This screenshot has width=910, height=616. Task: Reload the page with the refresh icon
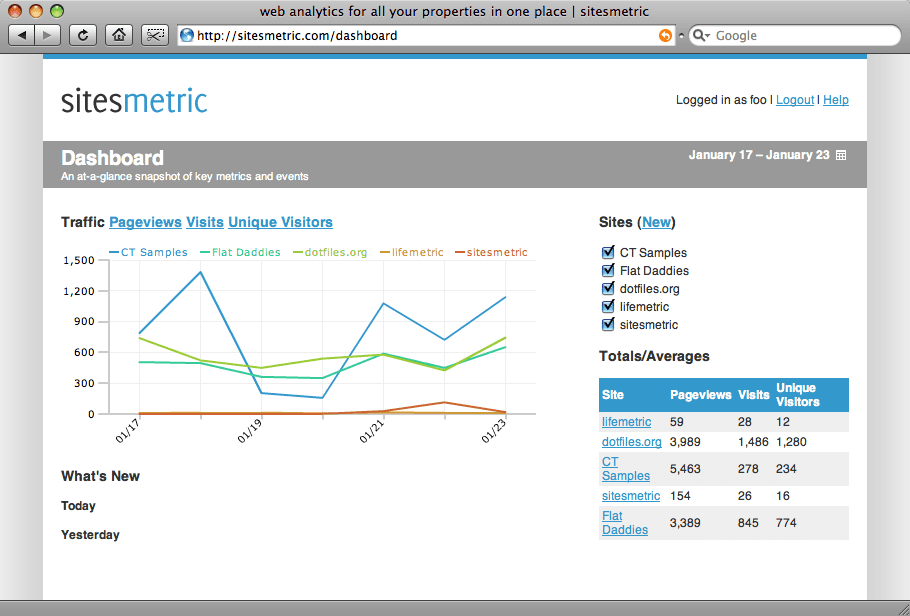pos(83,35)
